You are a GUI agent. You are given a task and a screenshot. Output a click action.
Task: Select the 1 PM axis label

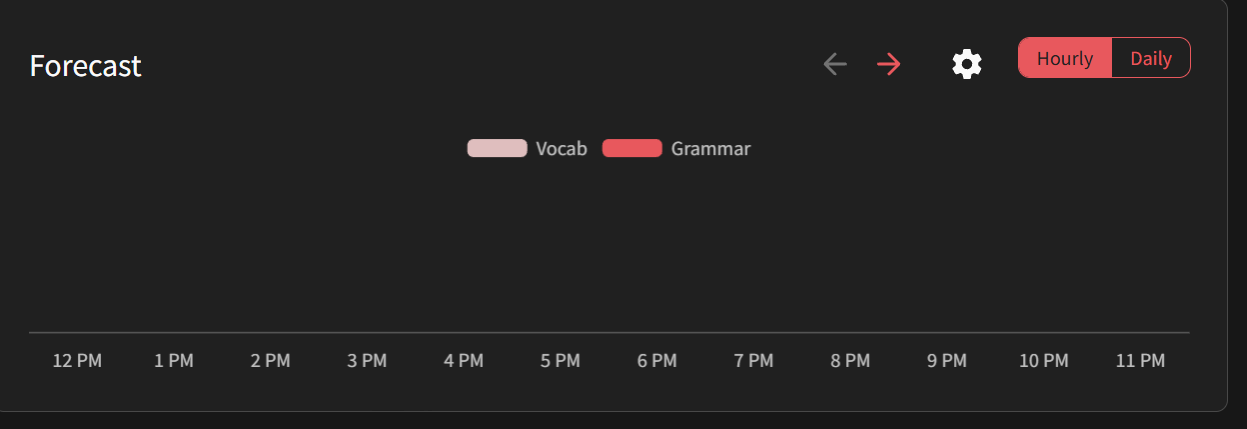click(x=174, y=361)
